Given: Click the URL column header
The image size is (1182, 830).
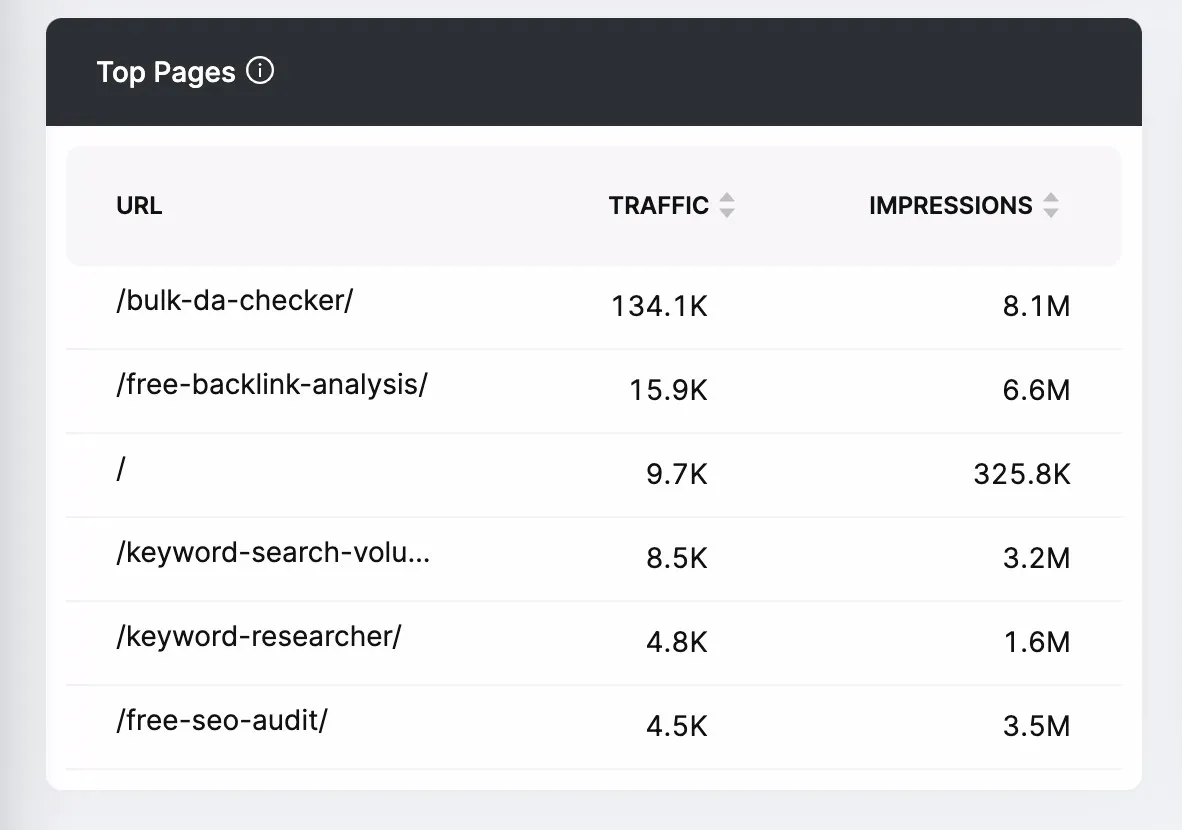Looking at the screenshot, I should point(139,206).
